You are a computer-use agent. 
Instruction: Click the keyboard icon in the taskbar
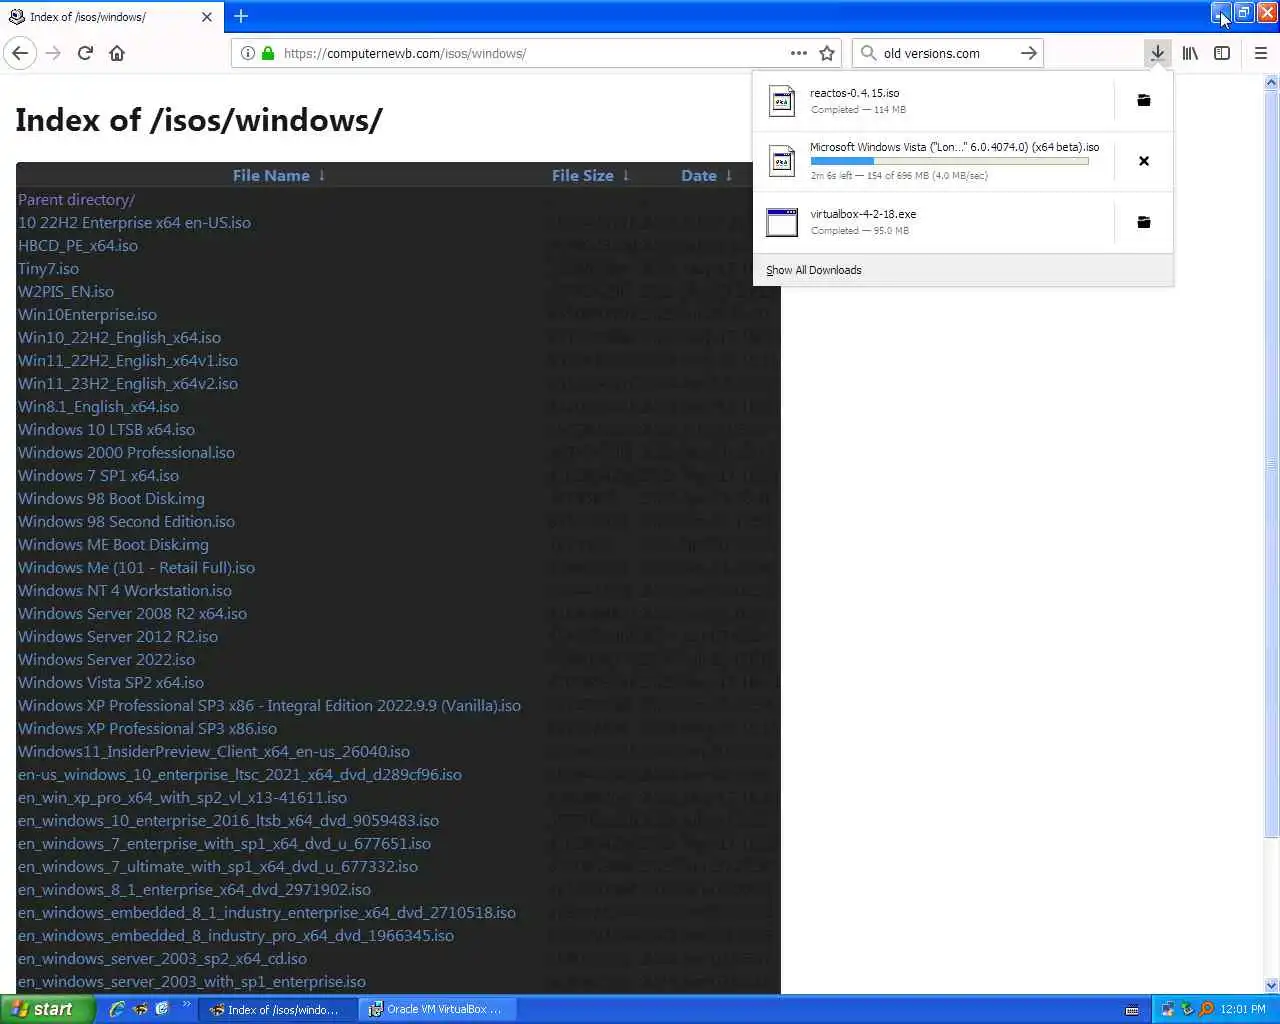pyautogui.click(x=1132, y=1009)
